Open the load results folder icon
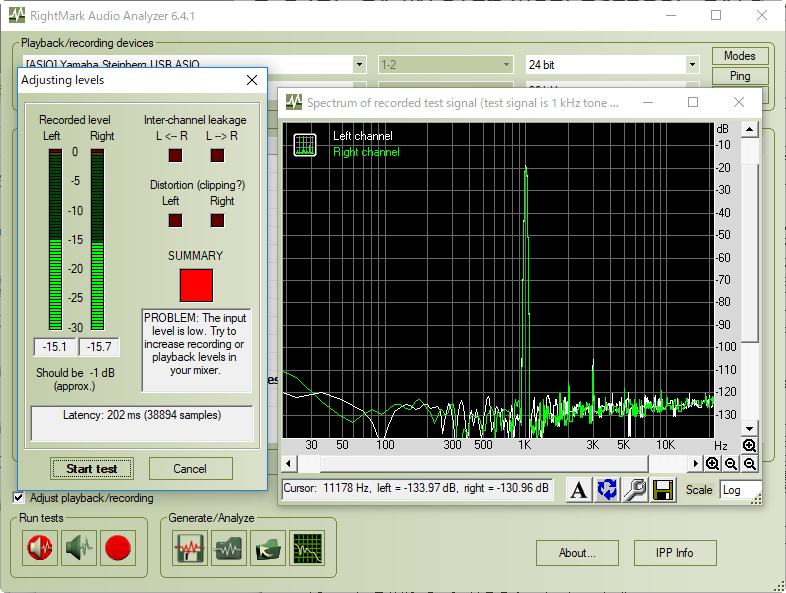Screen dimensions: 786x593 (268, 548)
